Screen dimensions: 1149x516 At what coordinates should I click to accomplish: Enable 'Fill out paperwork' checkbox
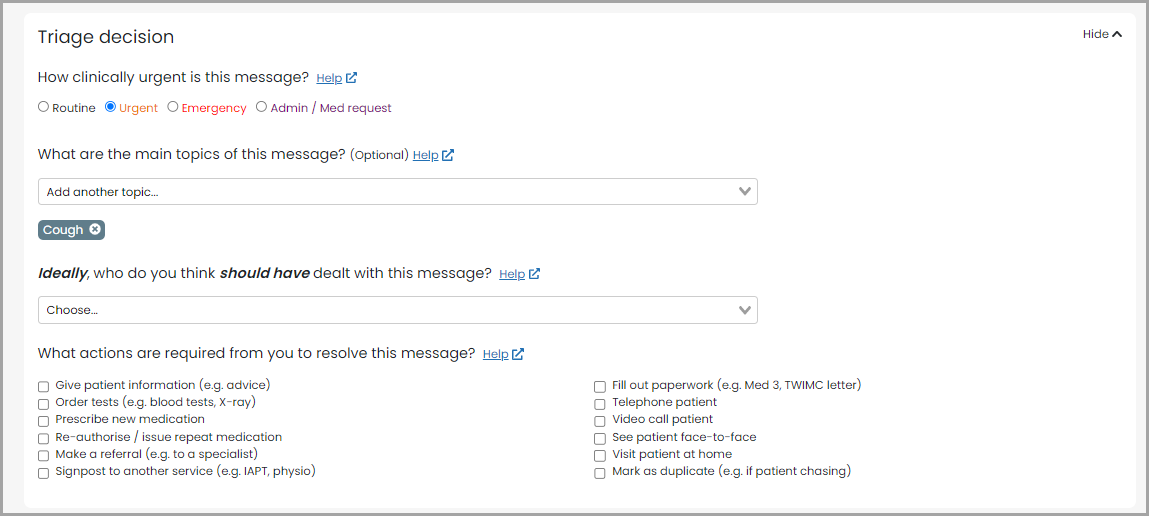click(x=600, y=386)
